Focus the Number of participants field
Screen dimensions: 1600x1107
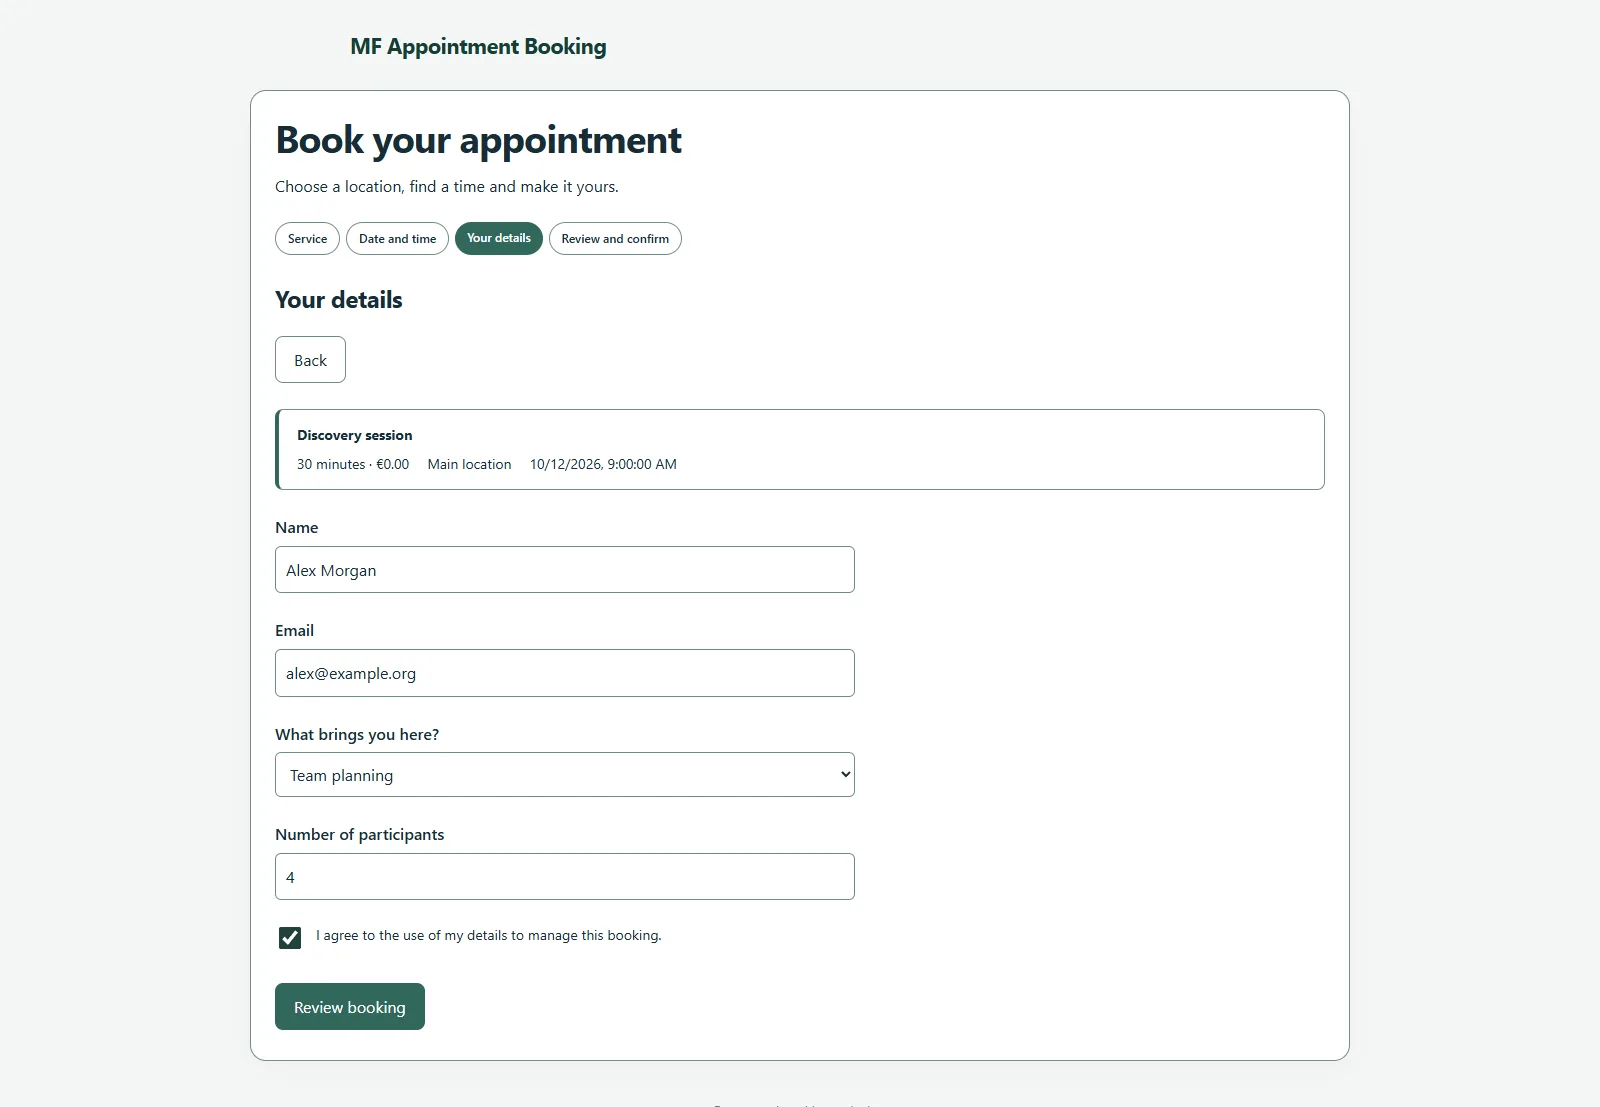click(x=564, y=876)
